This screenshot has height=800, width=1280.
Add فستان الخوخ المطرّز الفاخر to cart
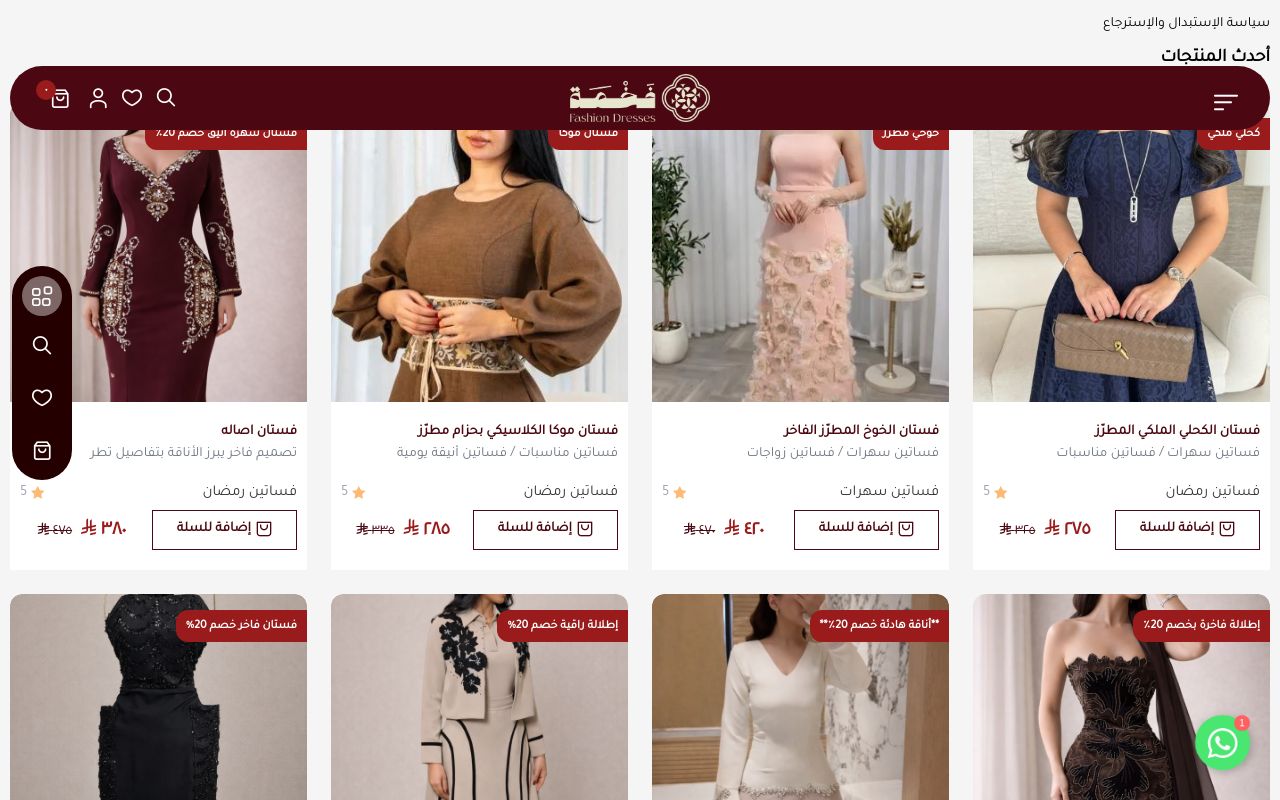click(x=866, y=529)
